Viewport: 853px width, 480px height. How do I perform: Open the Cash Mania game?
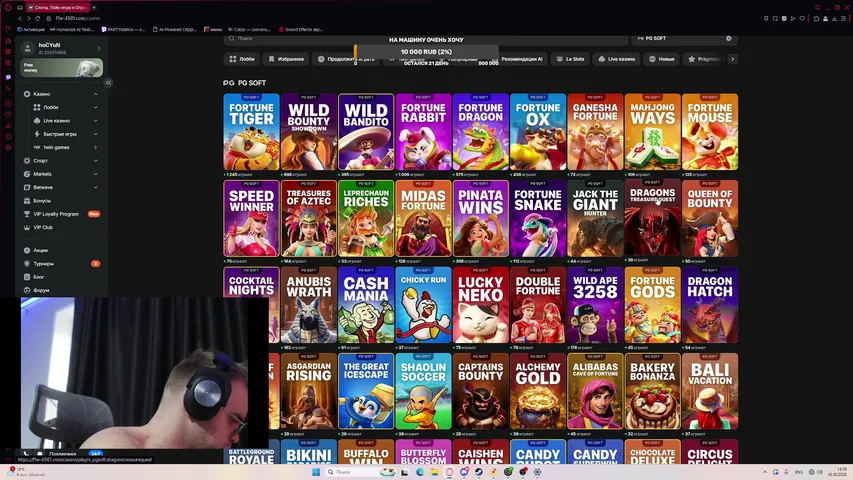366,305
